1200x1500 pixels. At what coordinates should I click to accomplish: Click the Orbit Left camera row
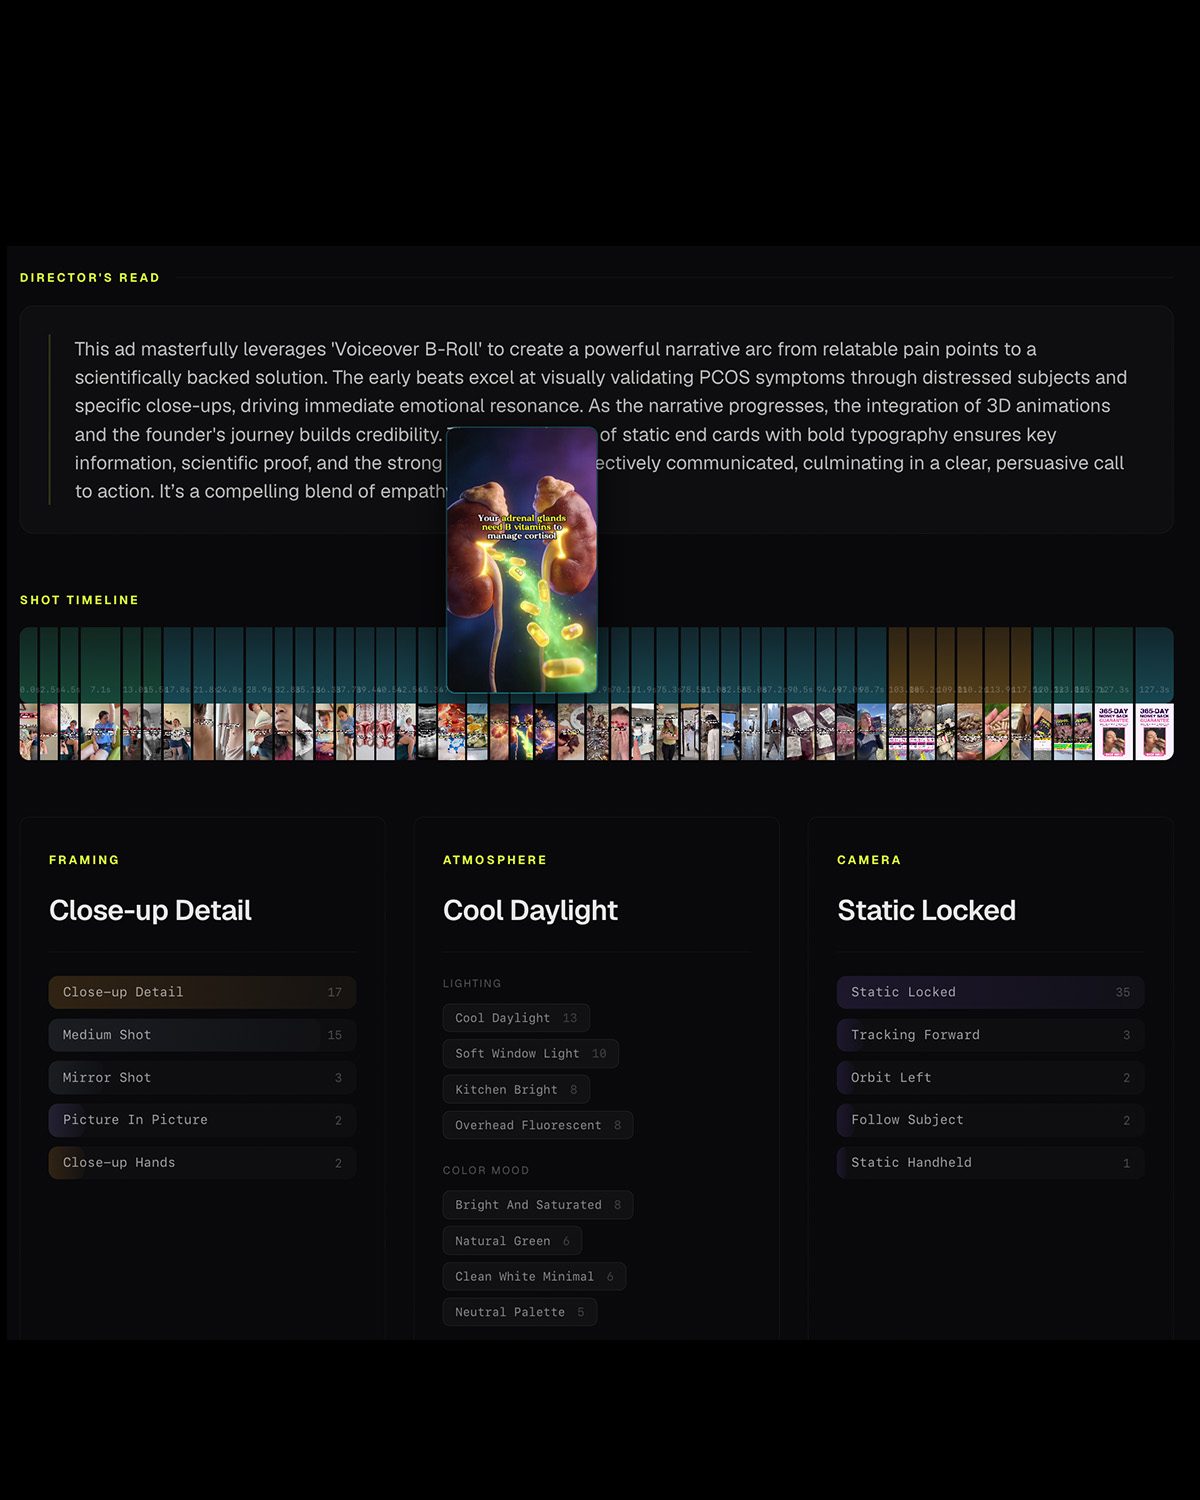click(990, 1077)
